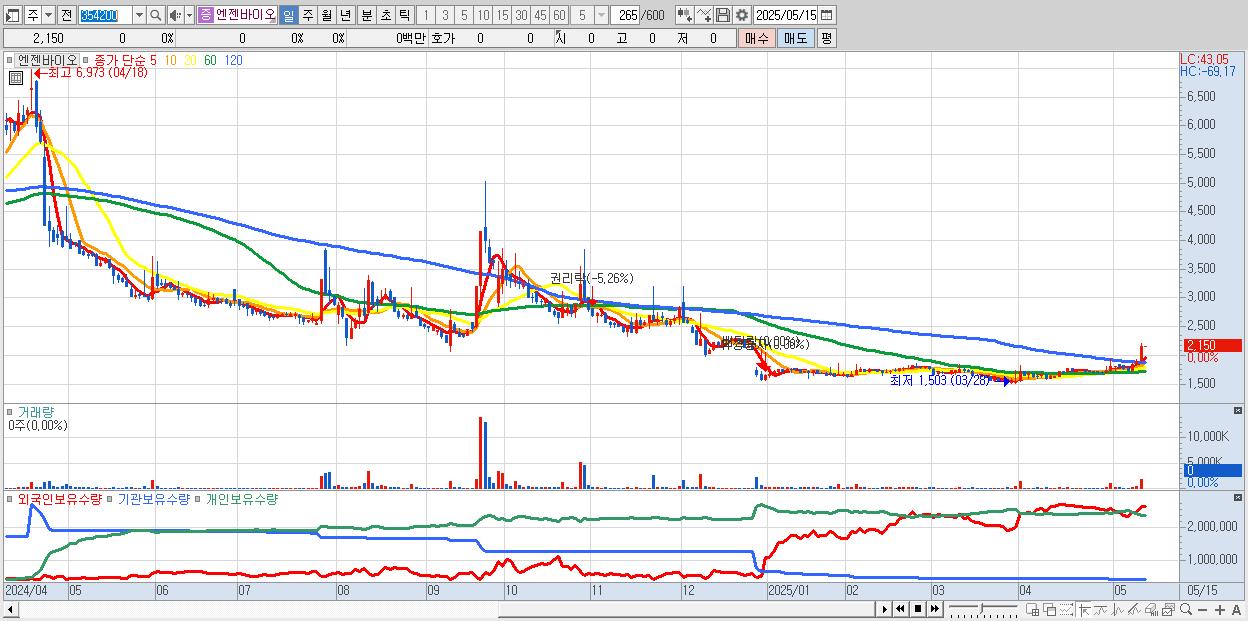Open the stock code history dropdown arrow
1248x621 pixels.
point(139,15)
